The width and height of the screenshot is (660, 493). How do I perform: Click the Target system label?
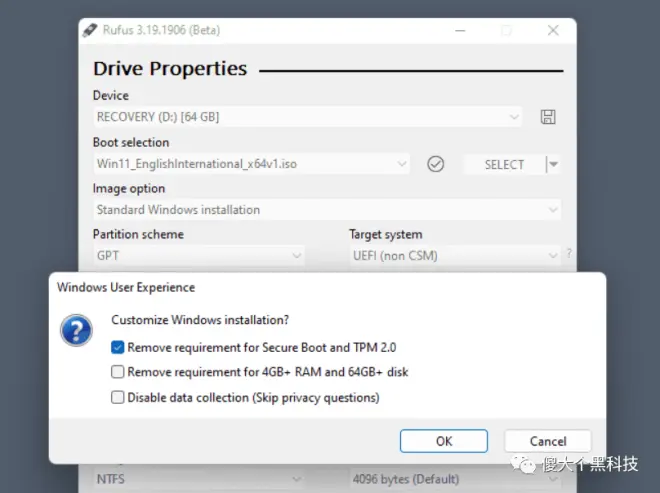(x=386, y=235)
